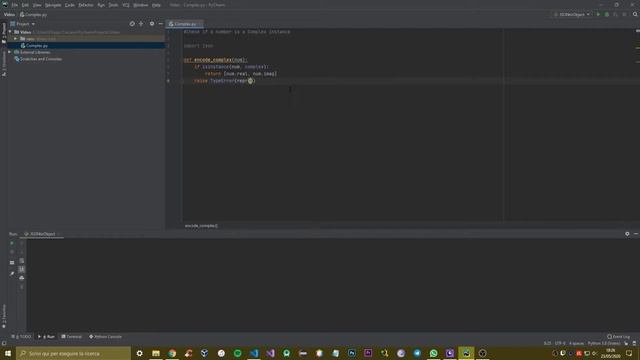Open Telegram from the taskbar
The width and height of the screenshot is (640, 360).
click(x=417, y=353)
